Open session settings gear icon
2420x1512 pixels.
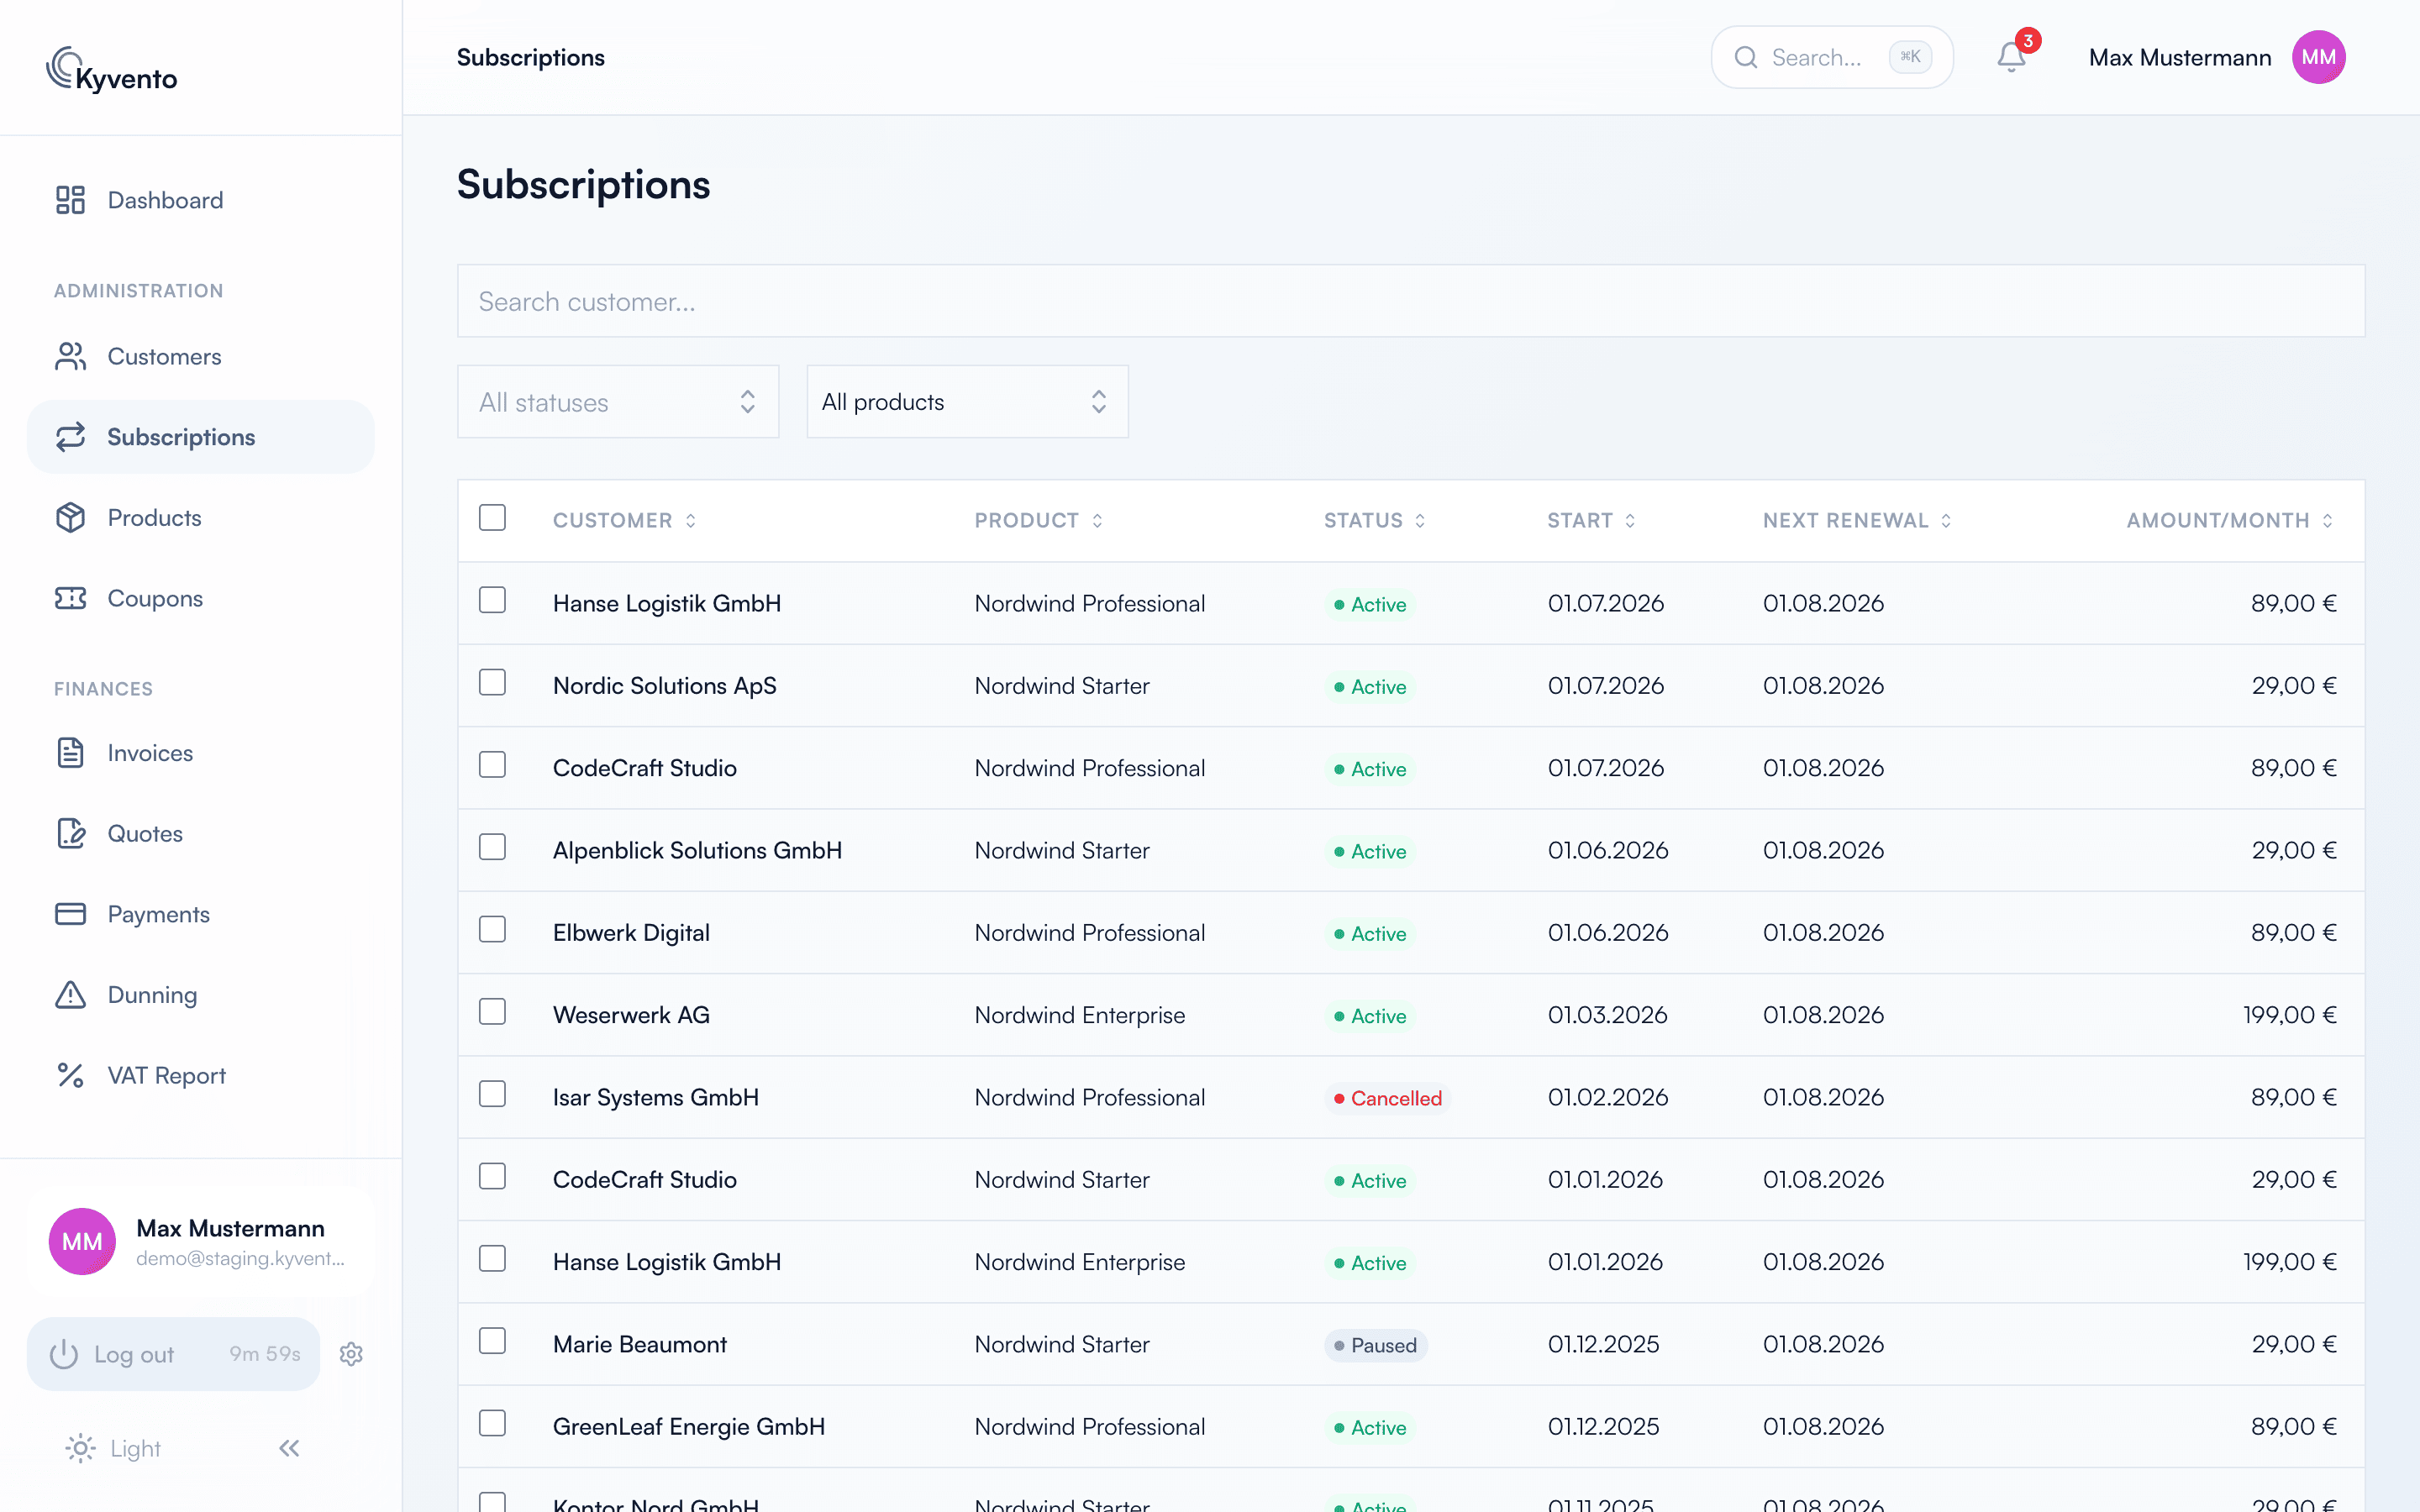pos(351,1354)
